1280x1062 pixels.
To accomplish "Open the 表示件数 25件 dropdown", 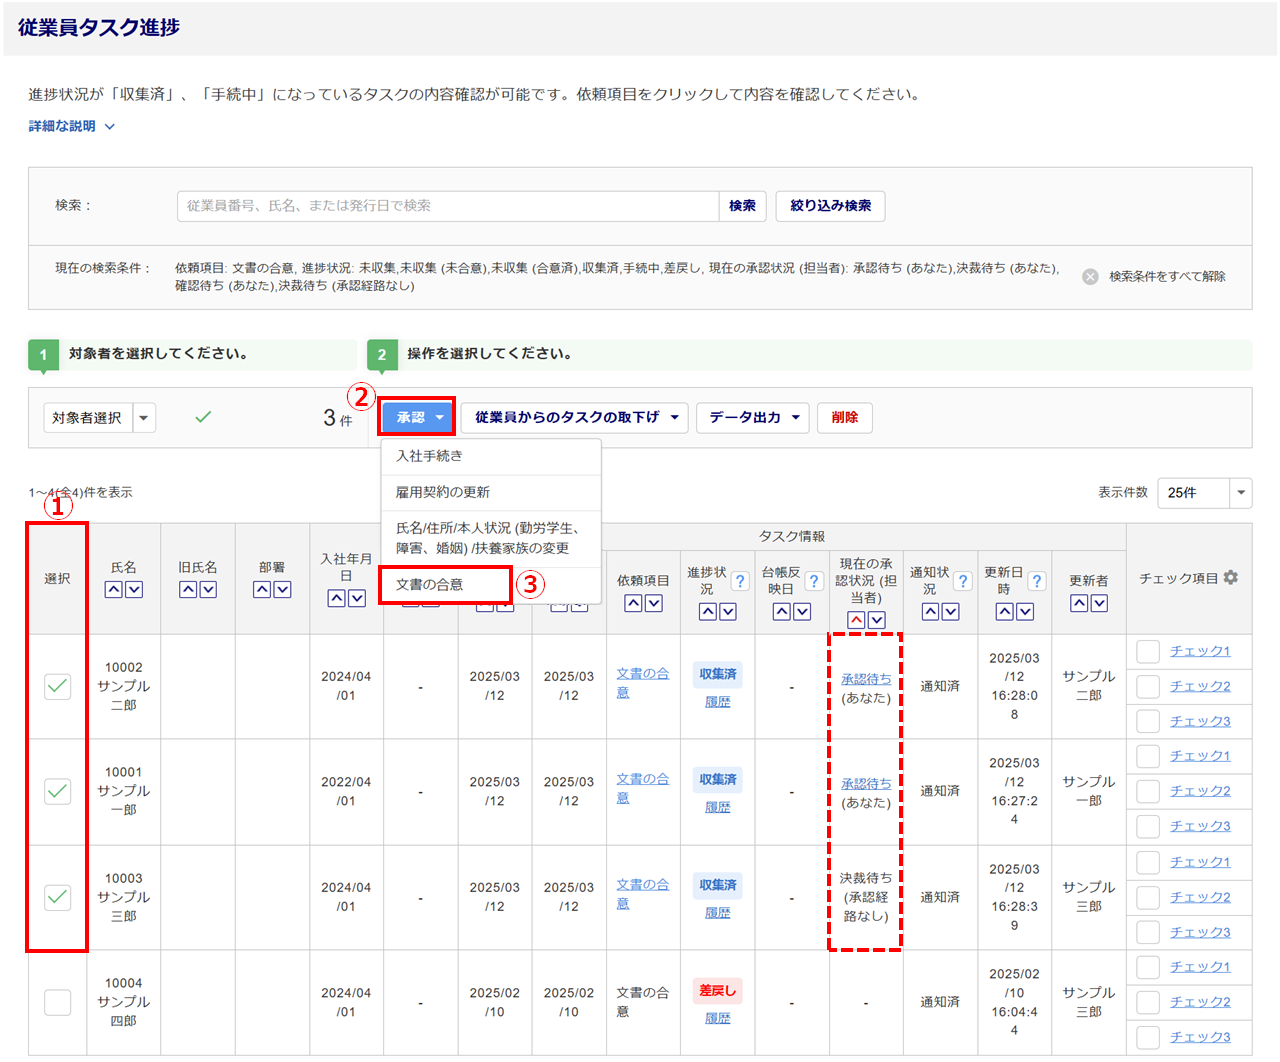I will pos(1204,492).
